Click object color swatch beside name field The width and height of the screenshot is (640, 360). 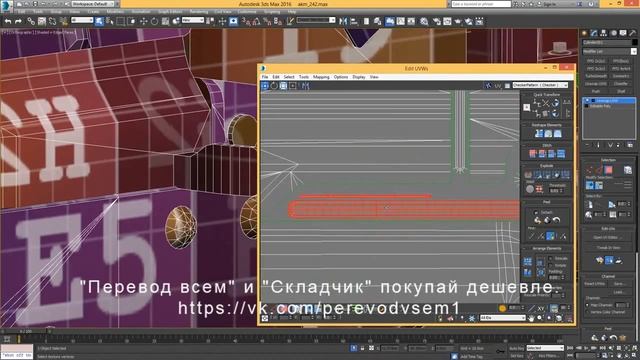tap(634, 42)
